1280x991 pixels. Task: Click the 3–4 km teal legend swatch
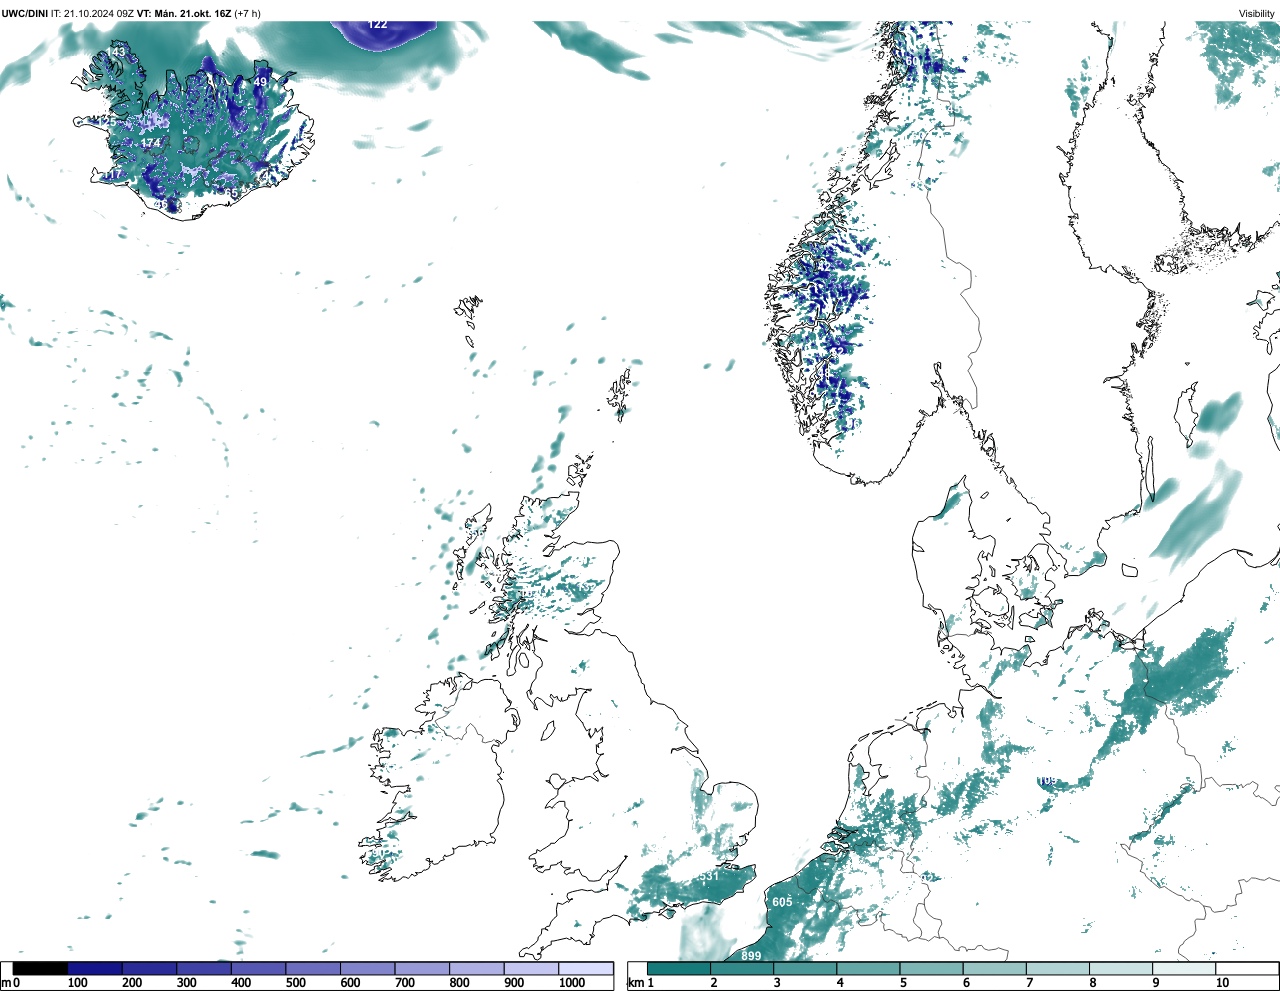(805, 968)
